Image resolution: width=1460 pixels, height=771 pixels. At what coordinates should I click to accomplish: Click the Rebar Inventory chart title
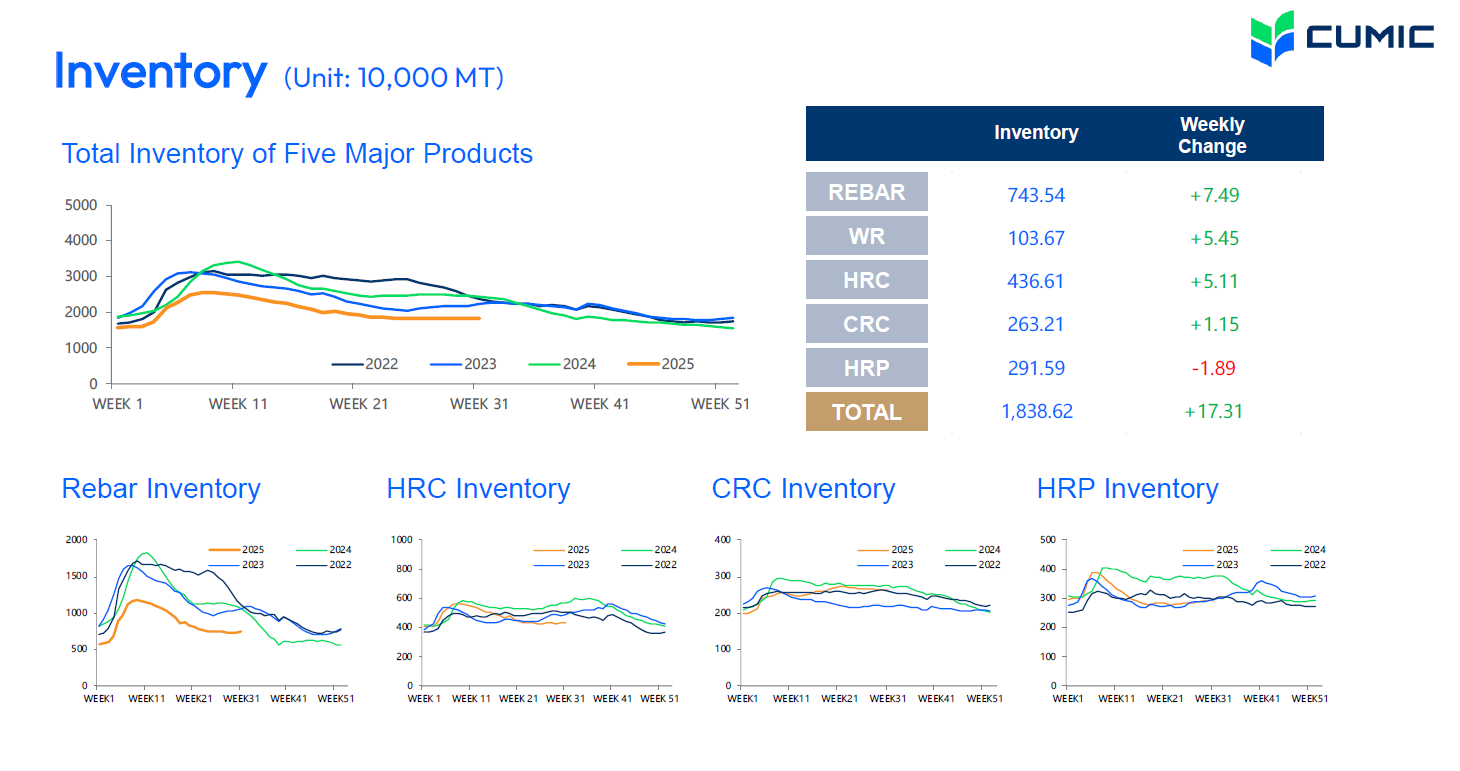(161, 489)
